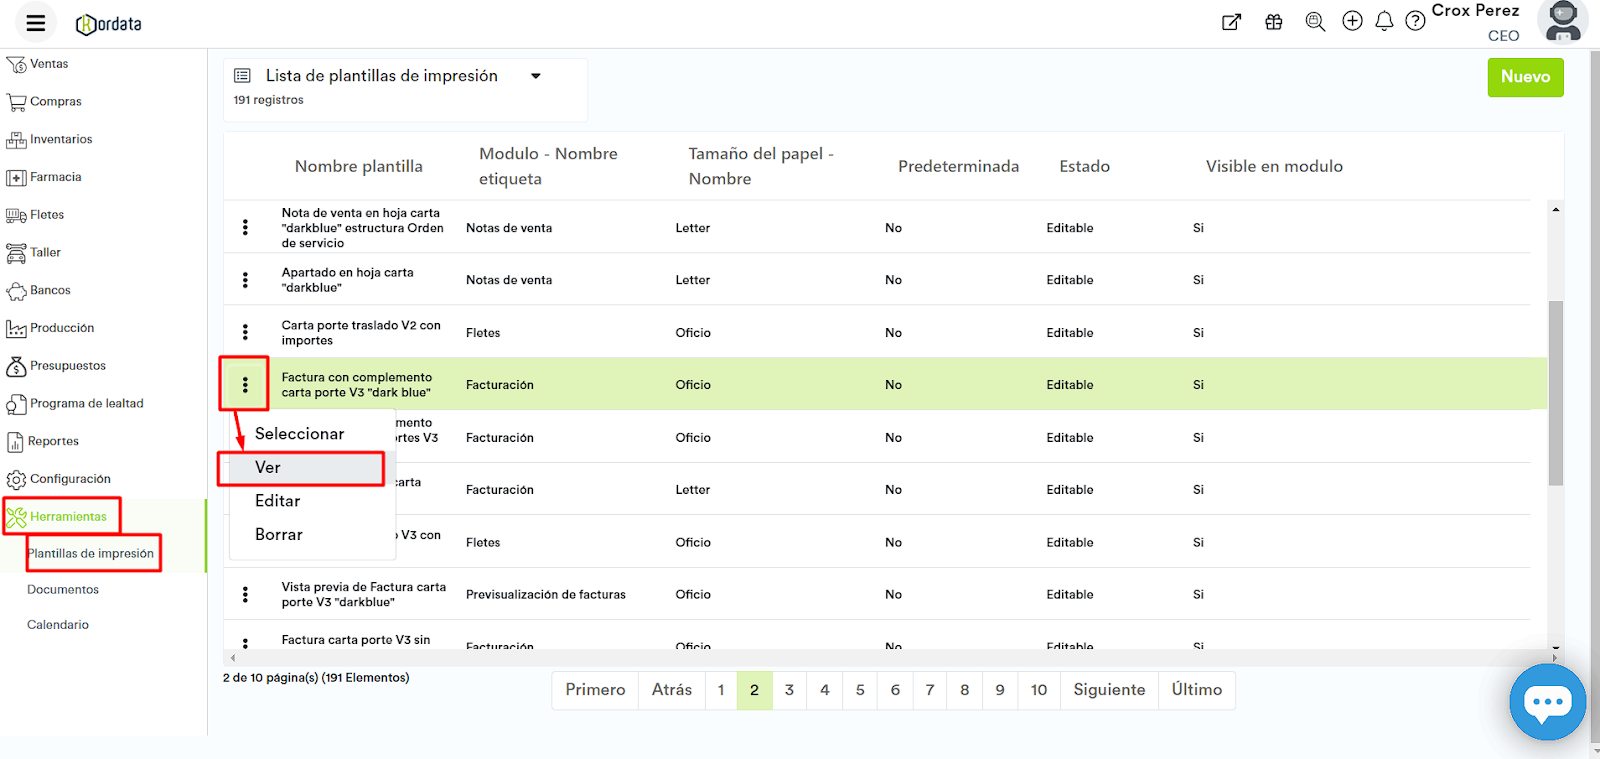This screenshot has height=759, width=1600.
Task: Open the Inventarios sidebar module
Action: pos(60,140)
